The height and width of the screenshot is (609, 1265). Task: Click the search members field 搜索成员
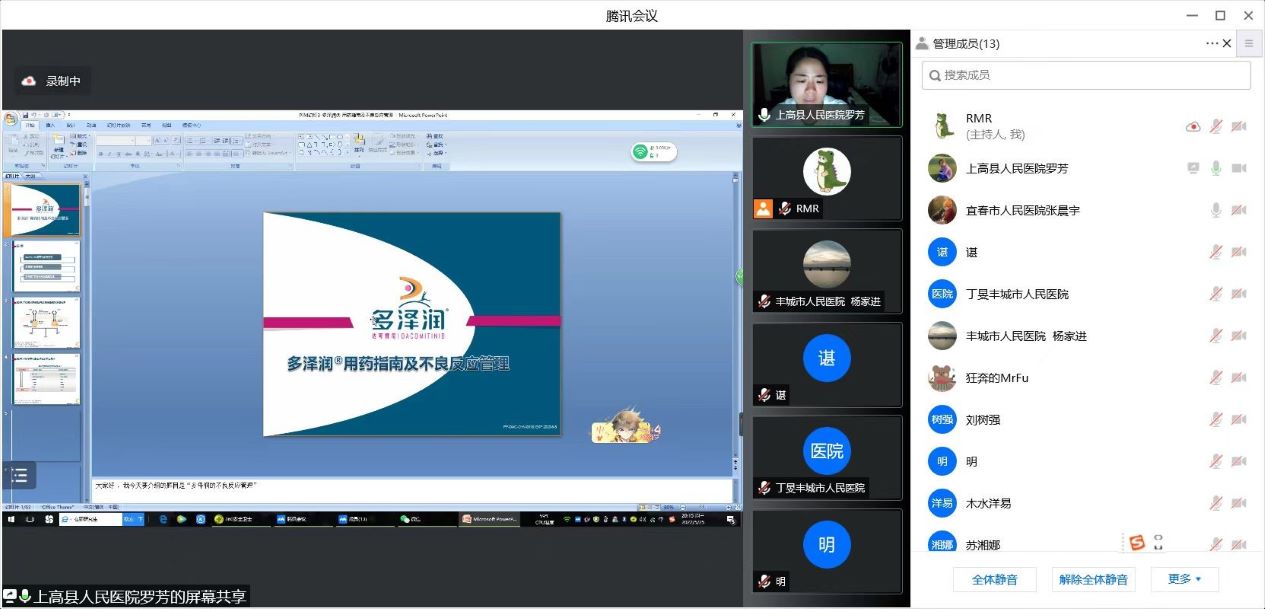pos(1086,75)
